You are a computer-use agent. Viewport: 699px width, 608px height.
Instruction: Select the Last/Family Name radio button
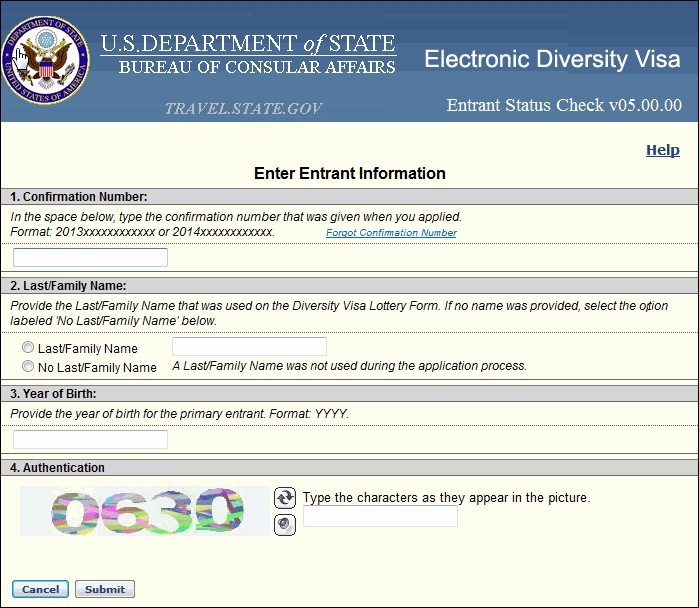tap(28, 347)
